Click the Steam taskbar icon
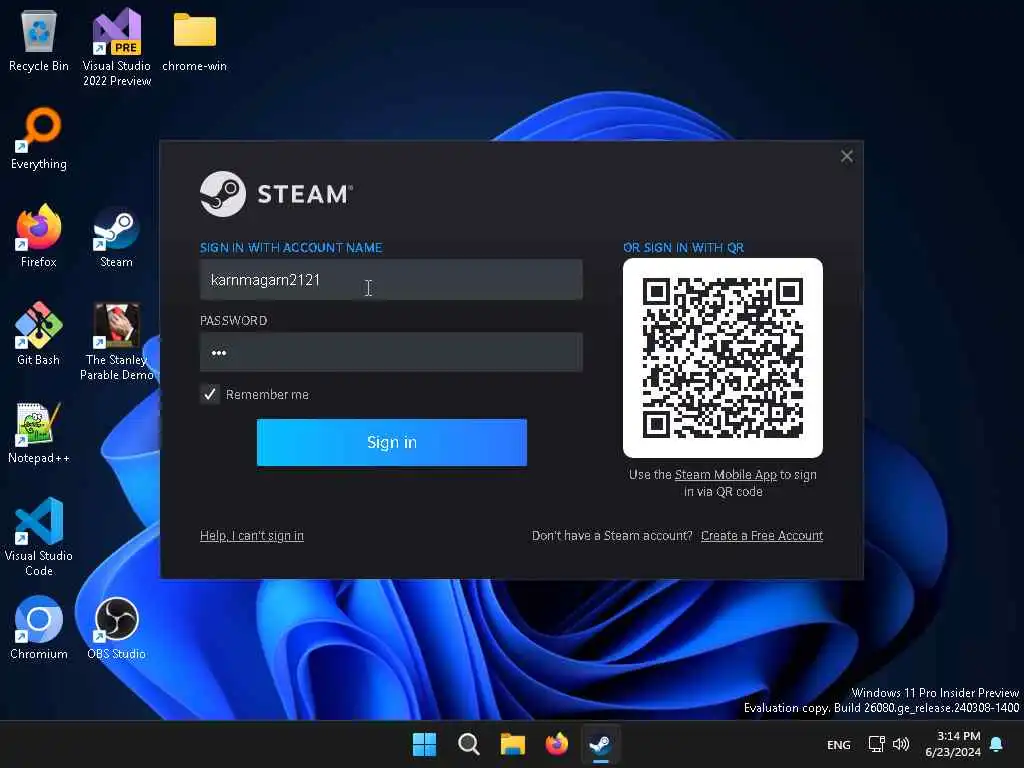This screenshot has width=1024, height=768. 600,744
